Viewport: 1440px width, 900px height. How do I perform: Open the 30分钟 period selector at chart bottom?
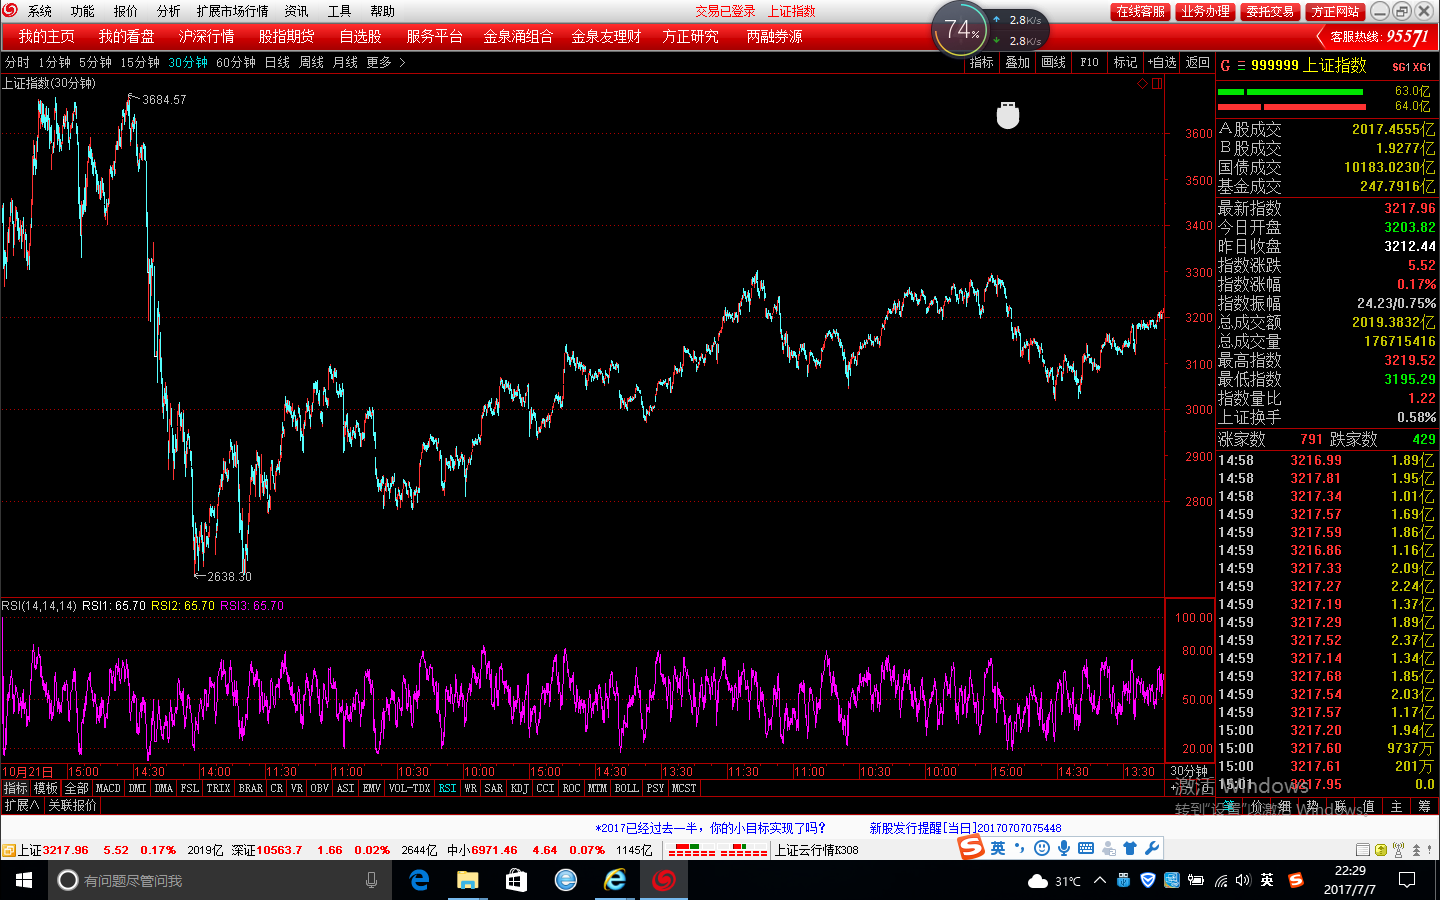pos(1189,771)
